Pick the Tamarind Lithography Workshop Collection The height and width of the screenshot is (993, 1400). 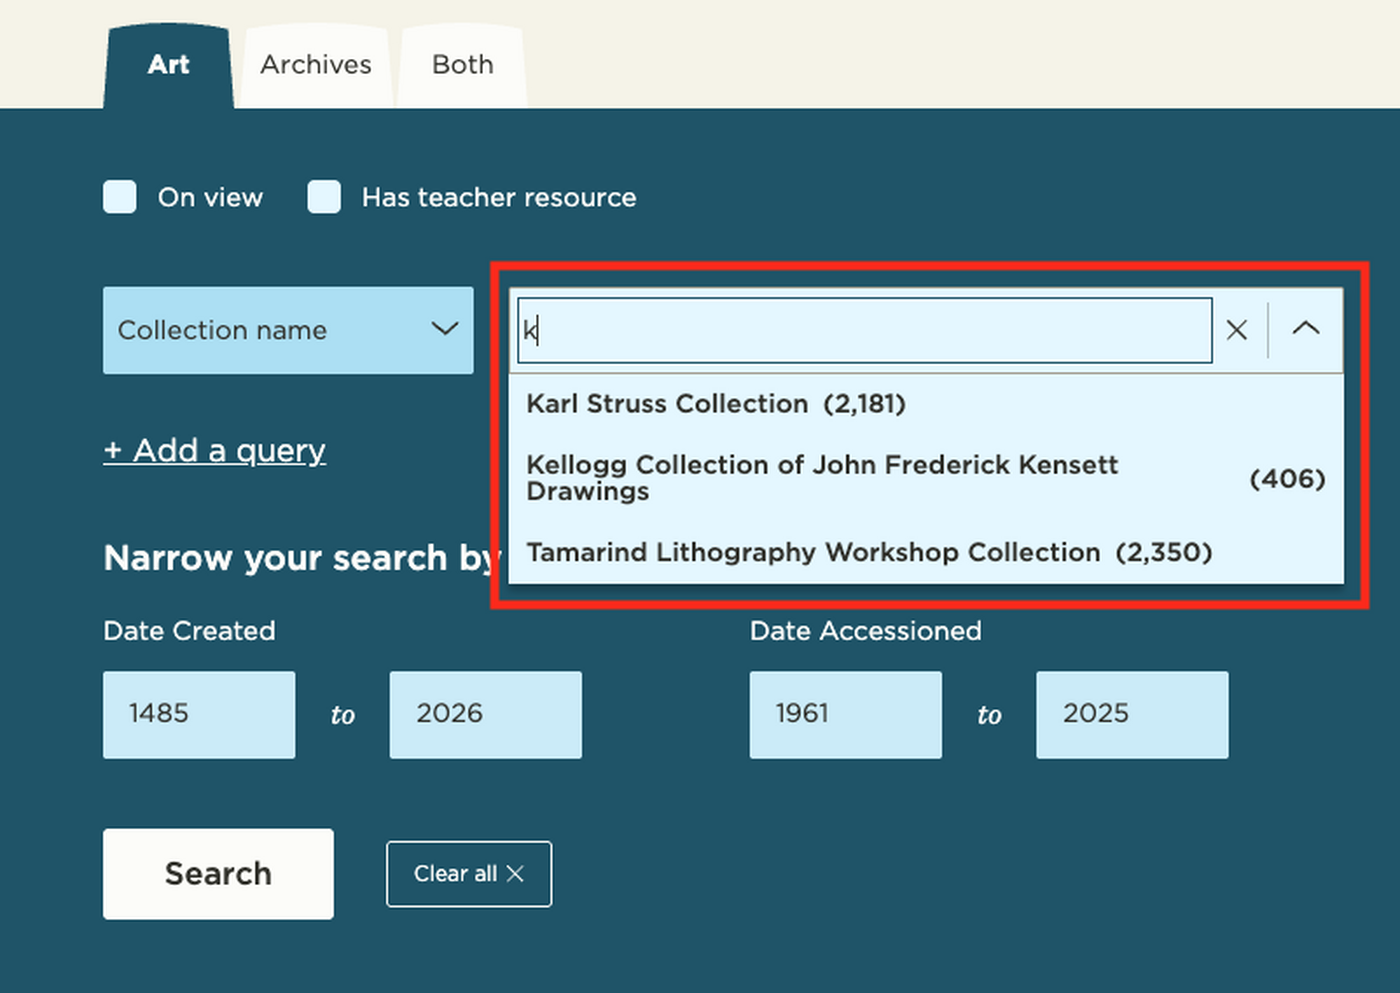pos(869,551)
